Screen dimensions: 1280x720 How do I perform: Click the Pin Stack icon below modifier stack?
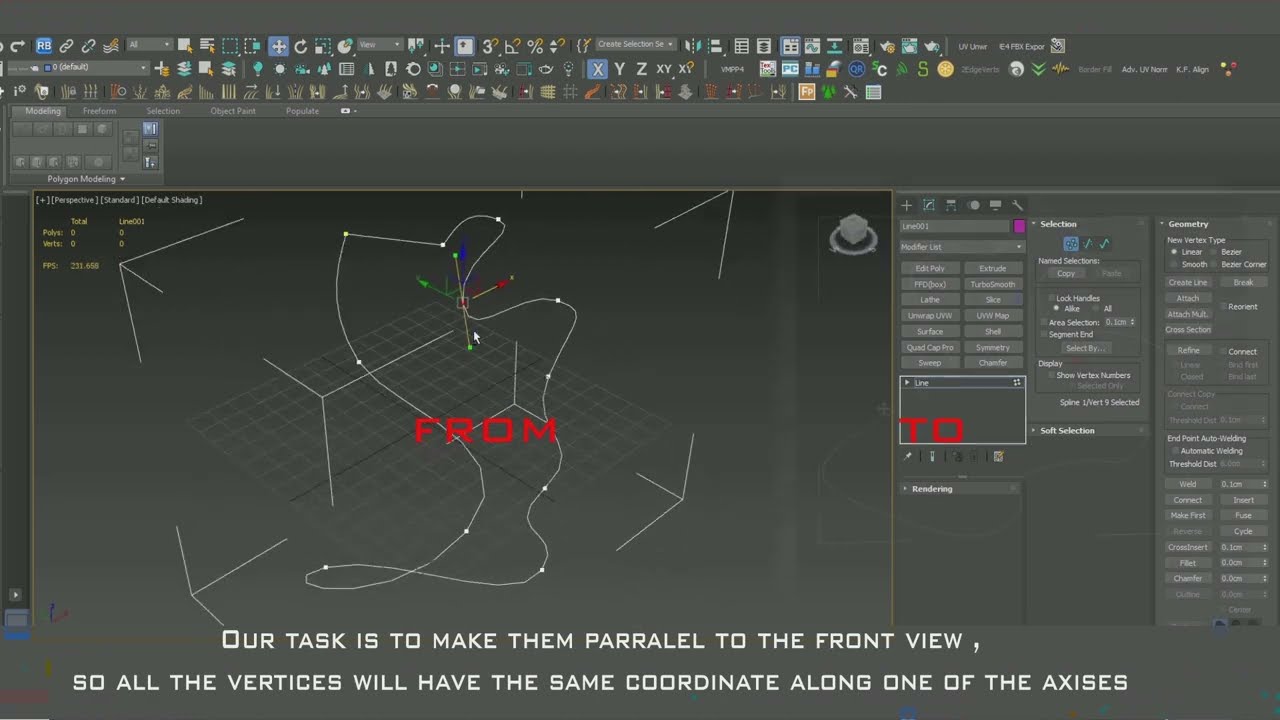click(x=908, y=456)
